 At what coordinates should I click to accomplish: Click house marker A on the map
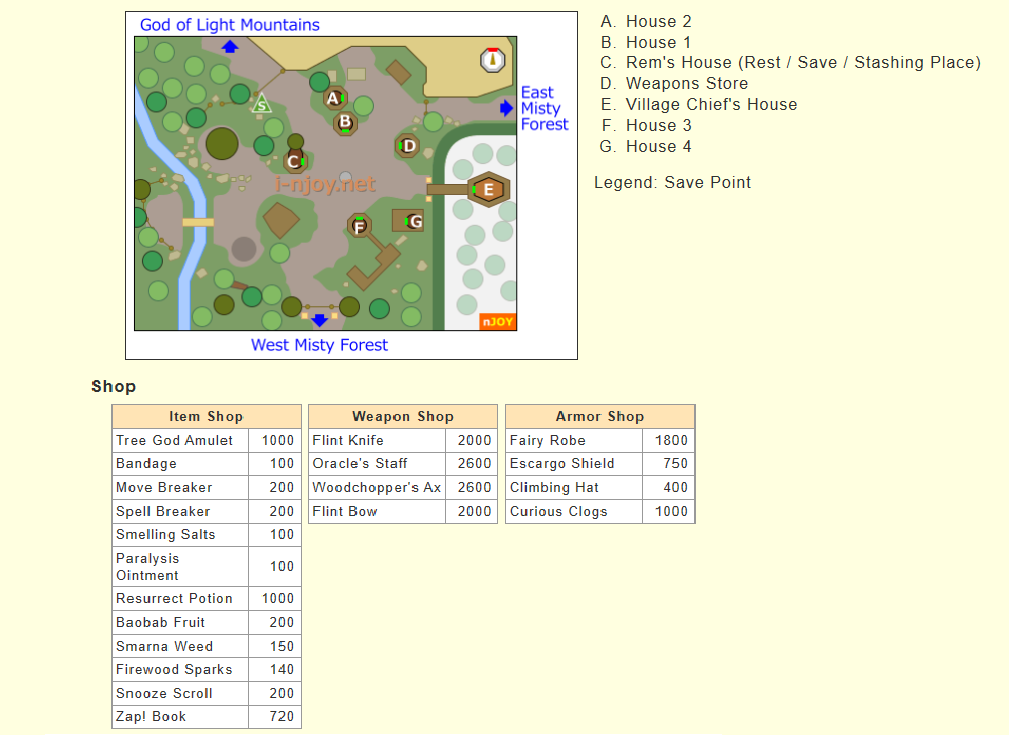[x=334, y=98]
